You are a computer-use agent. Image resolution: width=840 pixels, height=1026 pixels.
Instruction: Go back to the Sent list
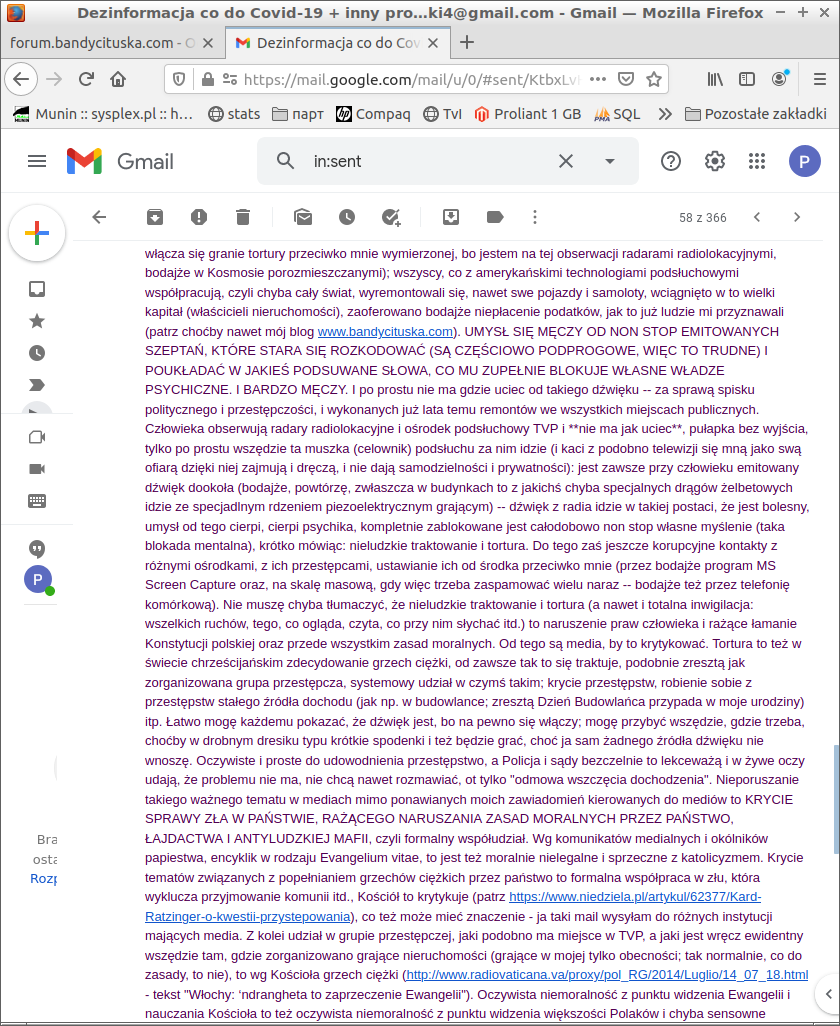coord(99,217)
